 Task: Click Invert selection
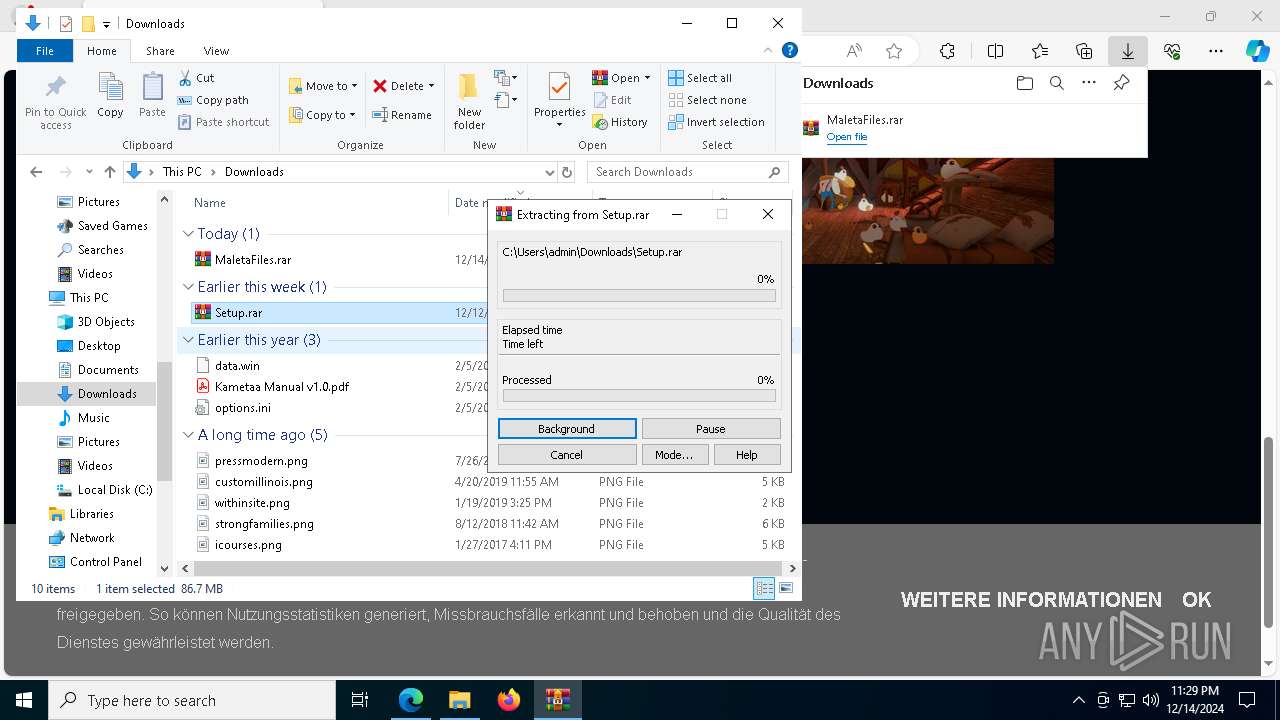pyautogui.click(x=716, y=122)
